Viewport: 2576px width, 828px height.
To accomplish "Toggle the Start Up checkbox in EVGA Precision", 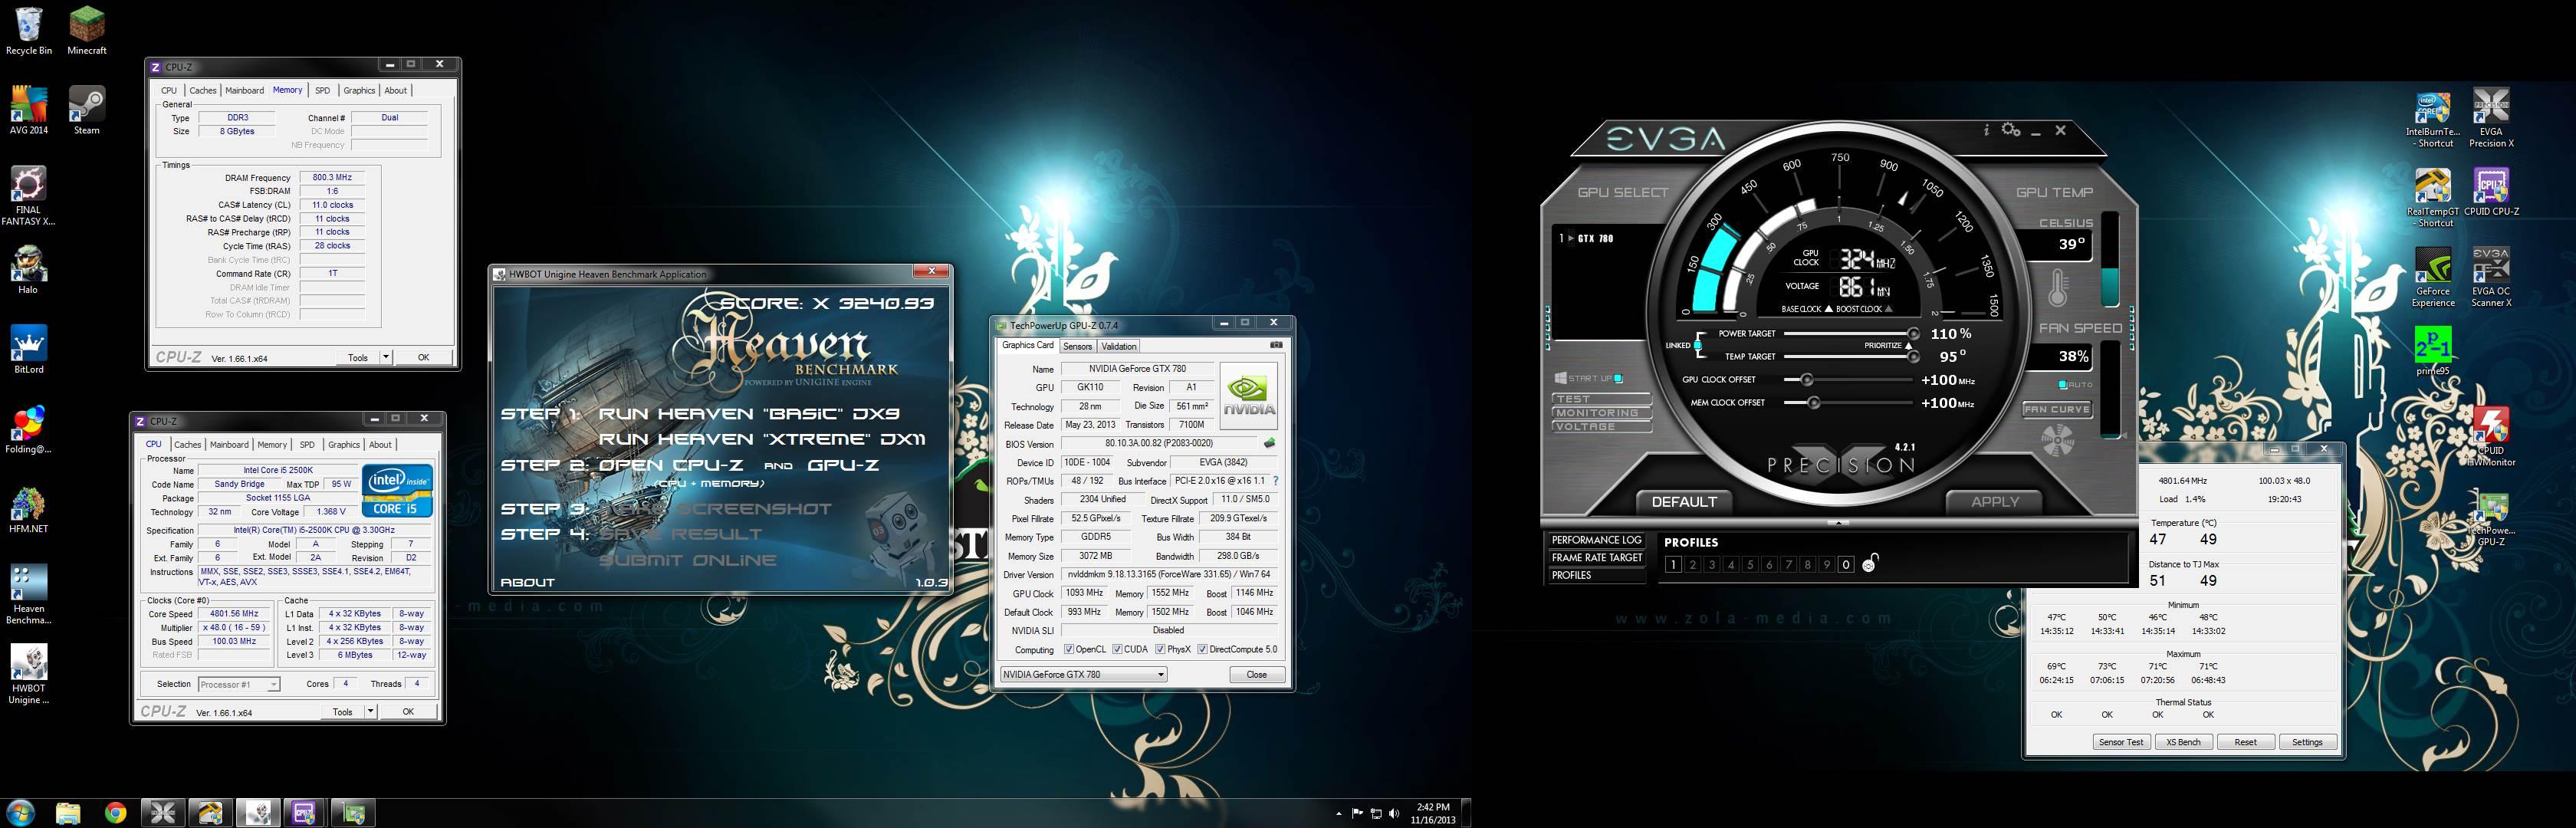I will click(x=1618, y=379).
